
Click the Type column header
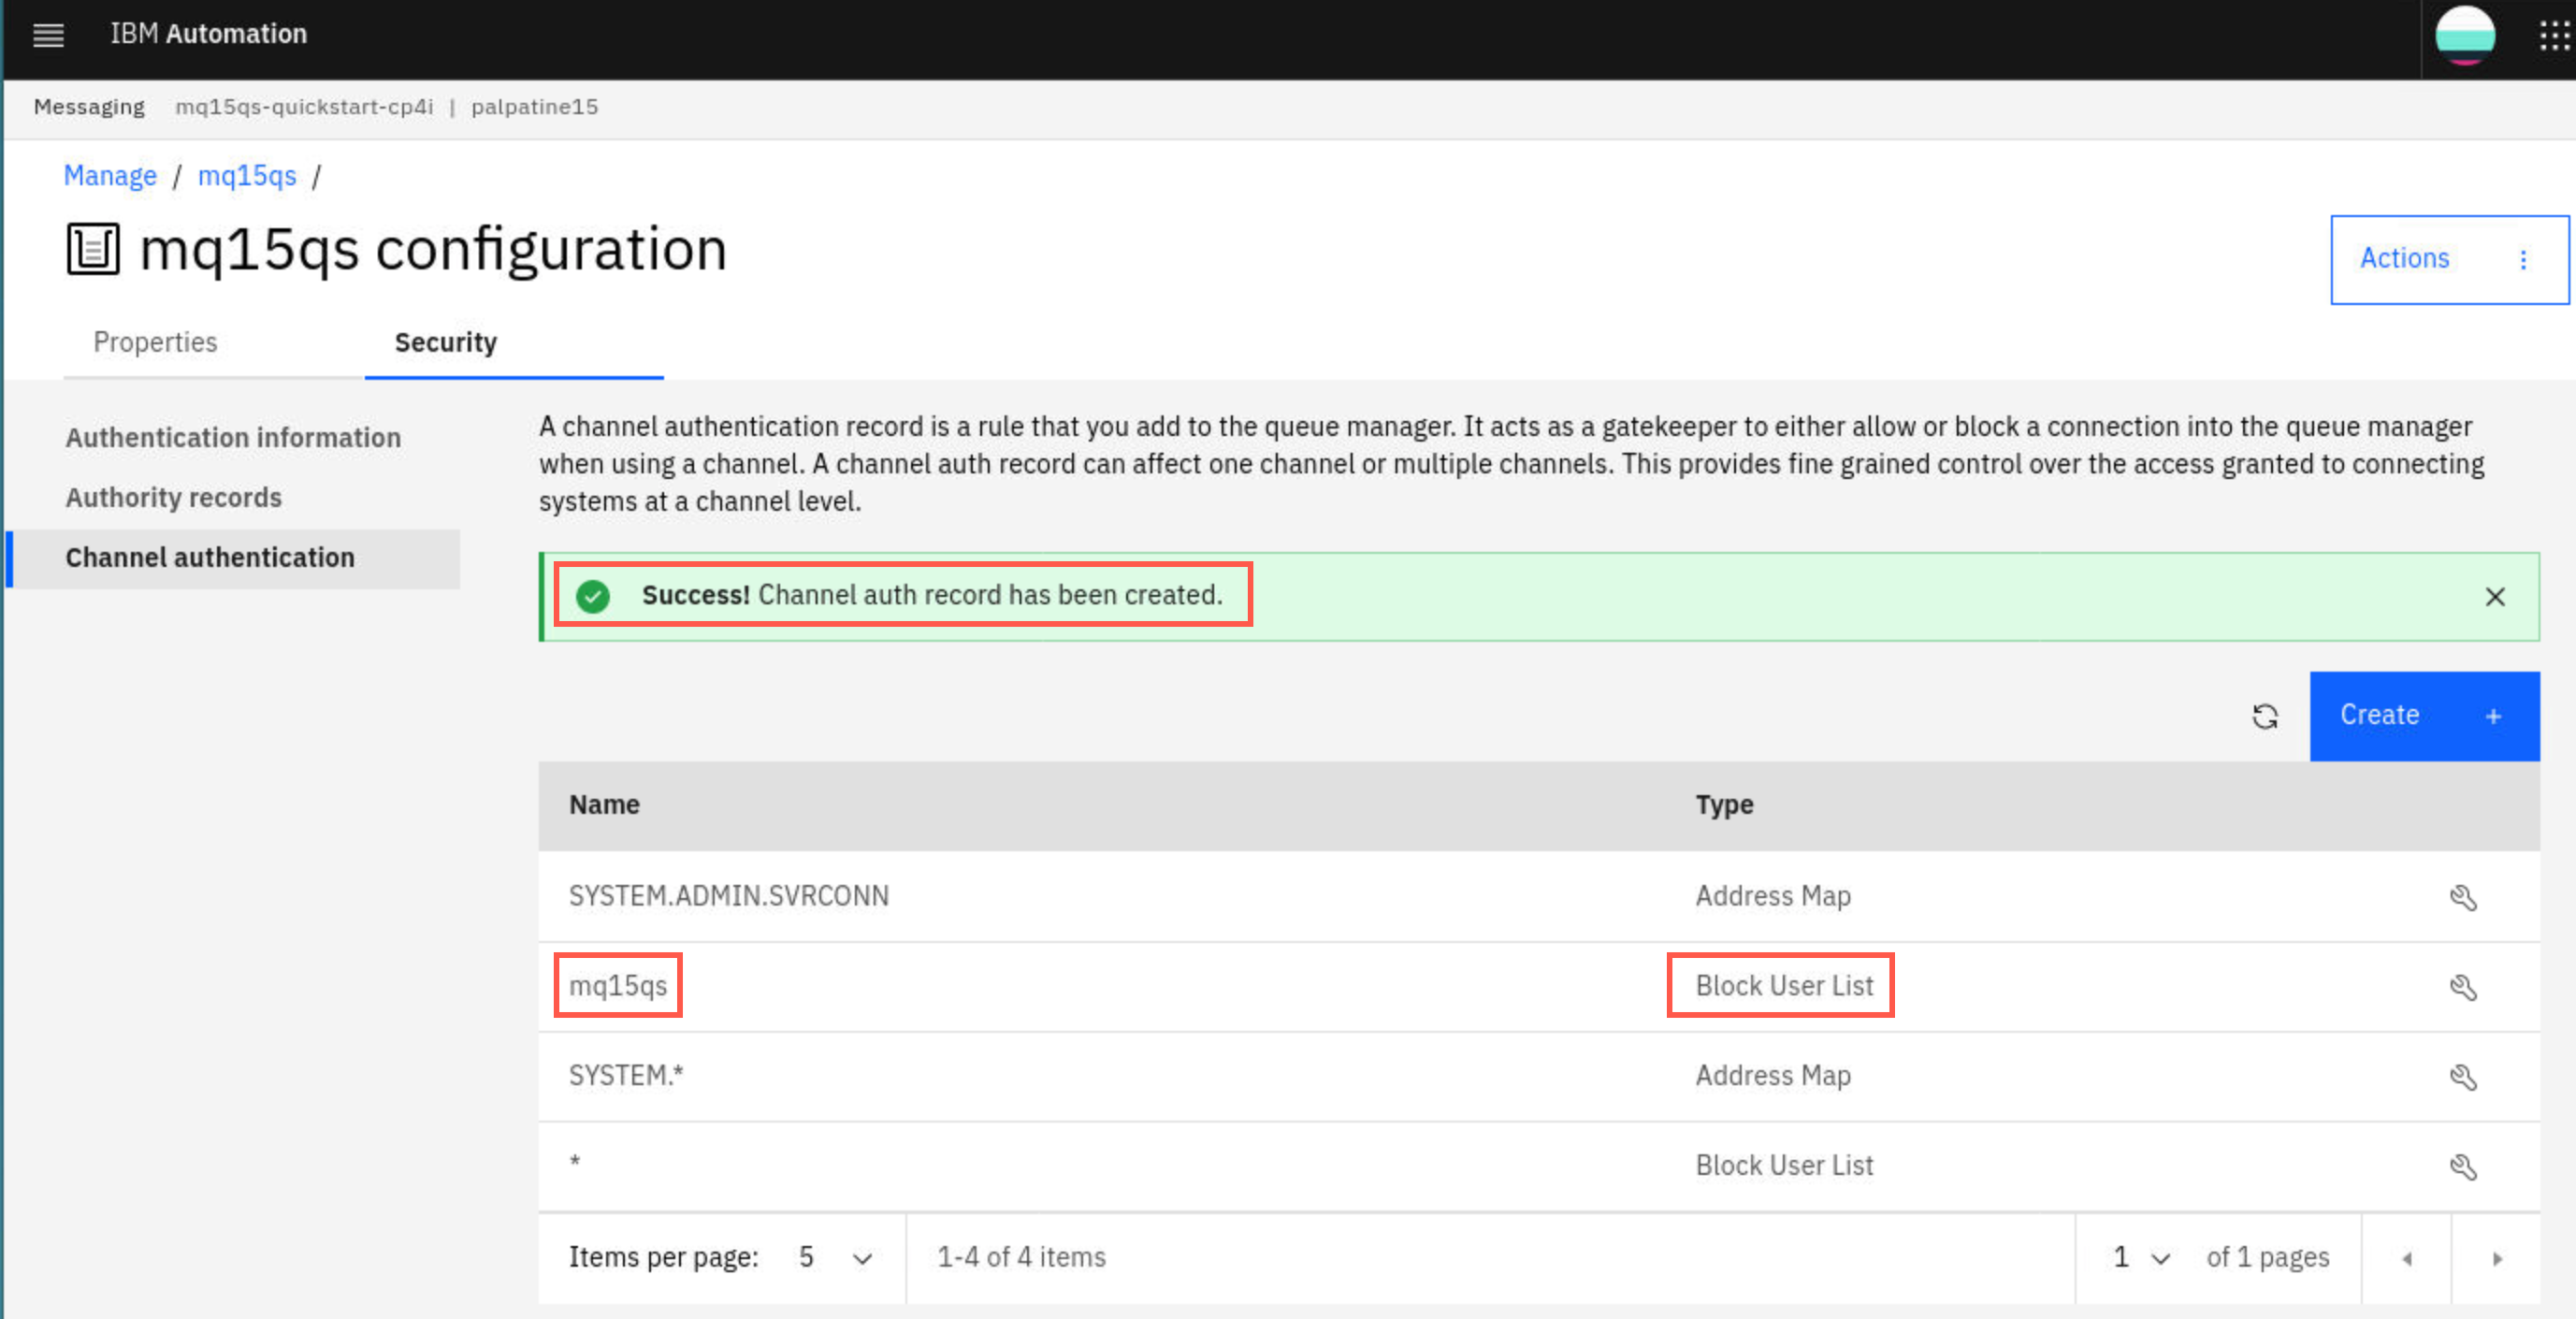pyautogui.click(x=1725, y=805)
